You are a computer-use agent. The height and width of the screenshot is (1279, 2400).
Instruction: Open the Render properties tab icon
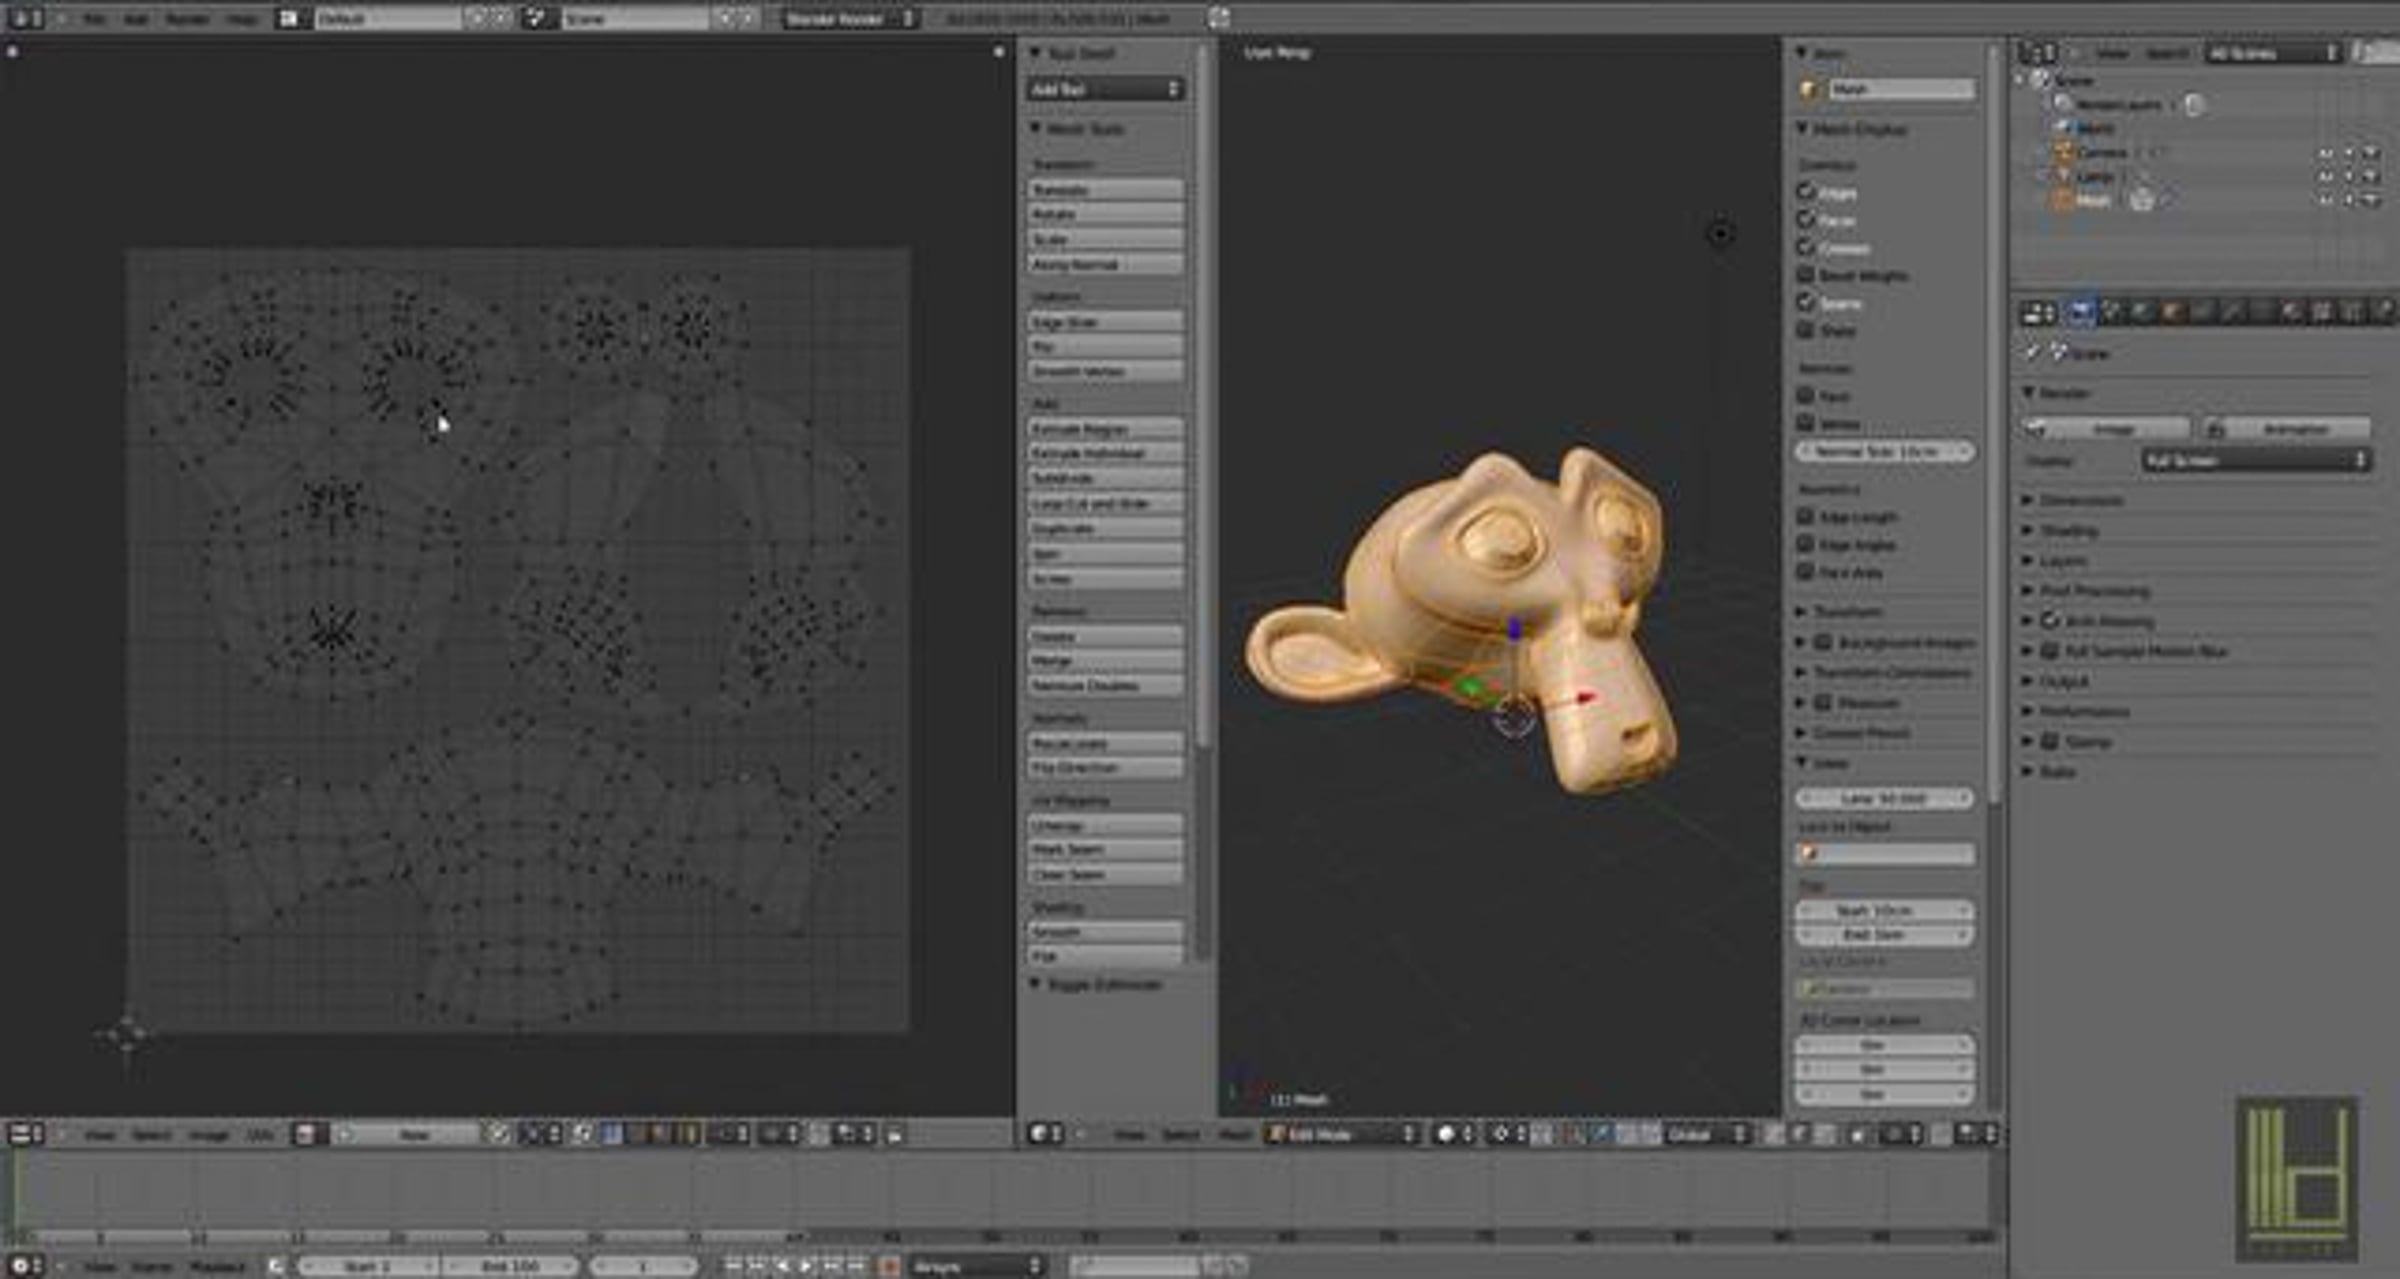click(x=2079, y=312)
